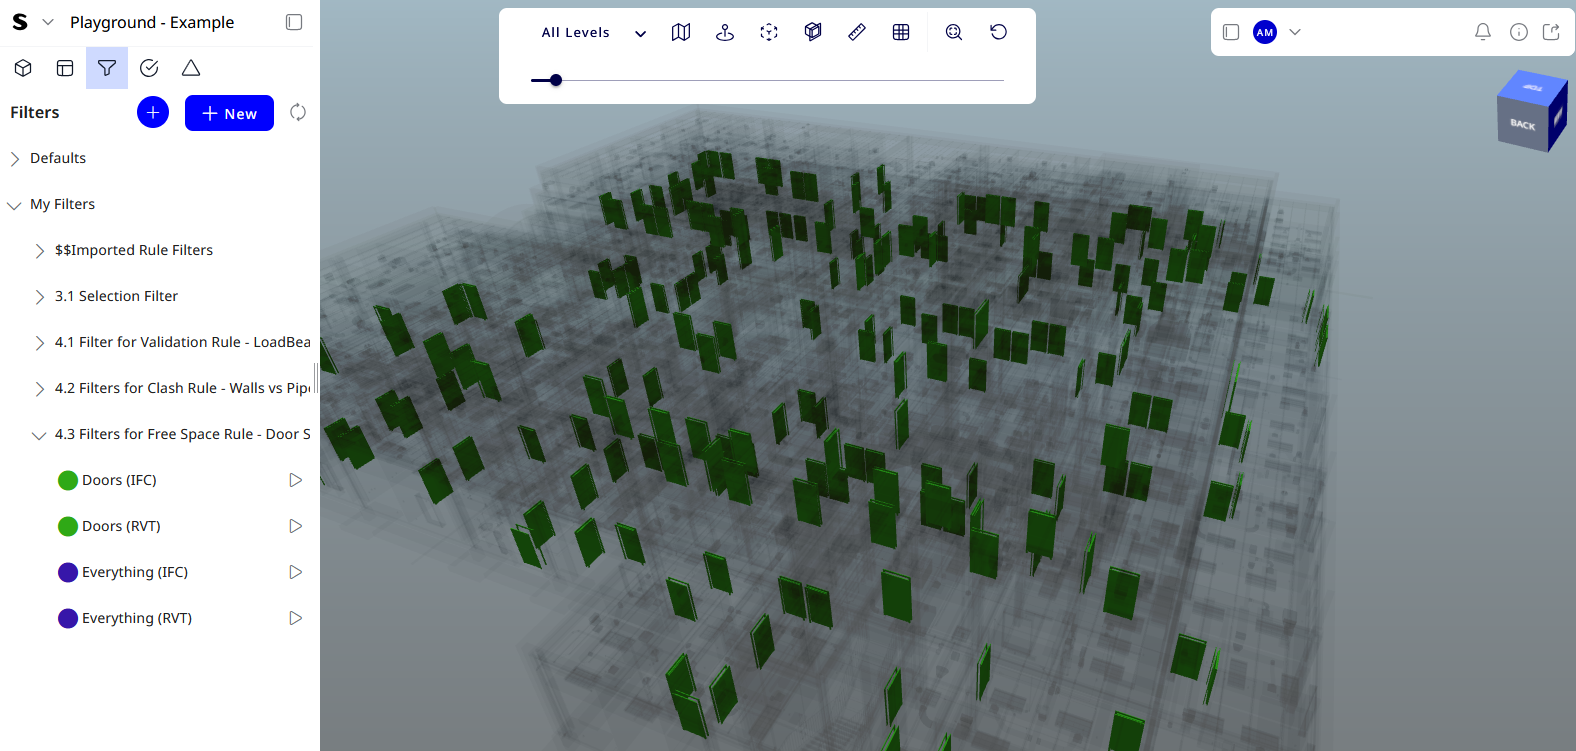Viewport: 1576px width, 751px height.
Task: Reset the view with the circular arrow
Action: (998, 32)
